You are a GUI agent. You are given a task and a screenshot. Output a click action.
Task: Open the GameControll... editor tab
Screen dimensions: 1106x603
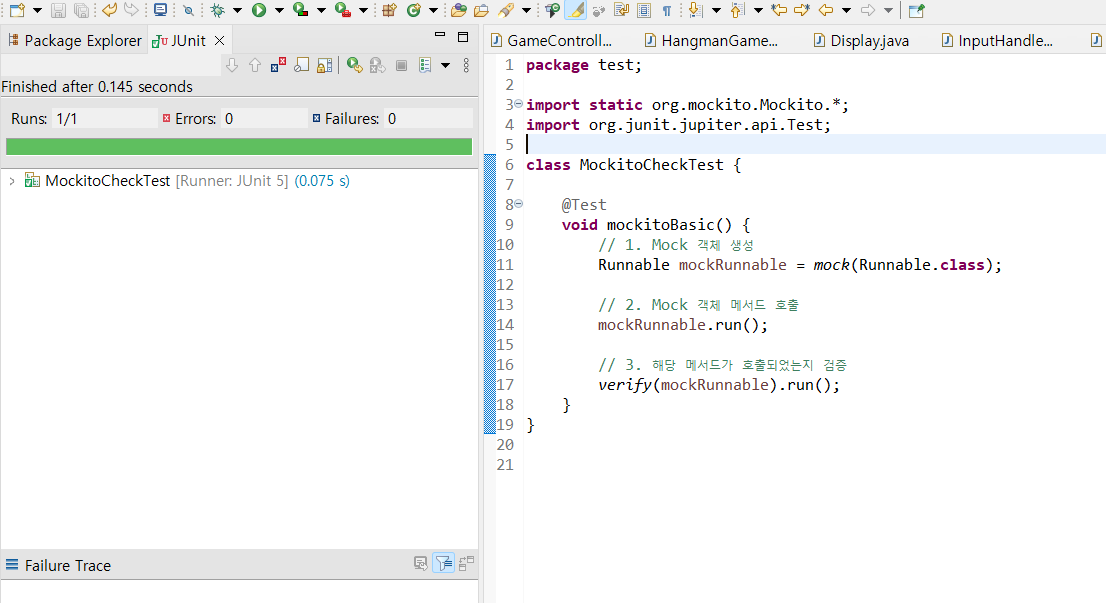(552, 41)
